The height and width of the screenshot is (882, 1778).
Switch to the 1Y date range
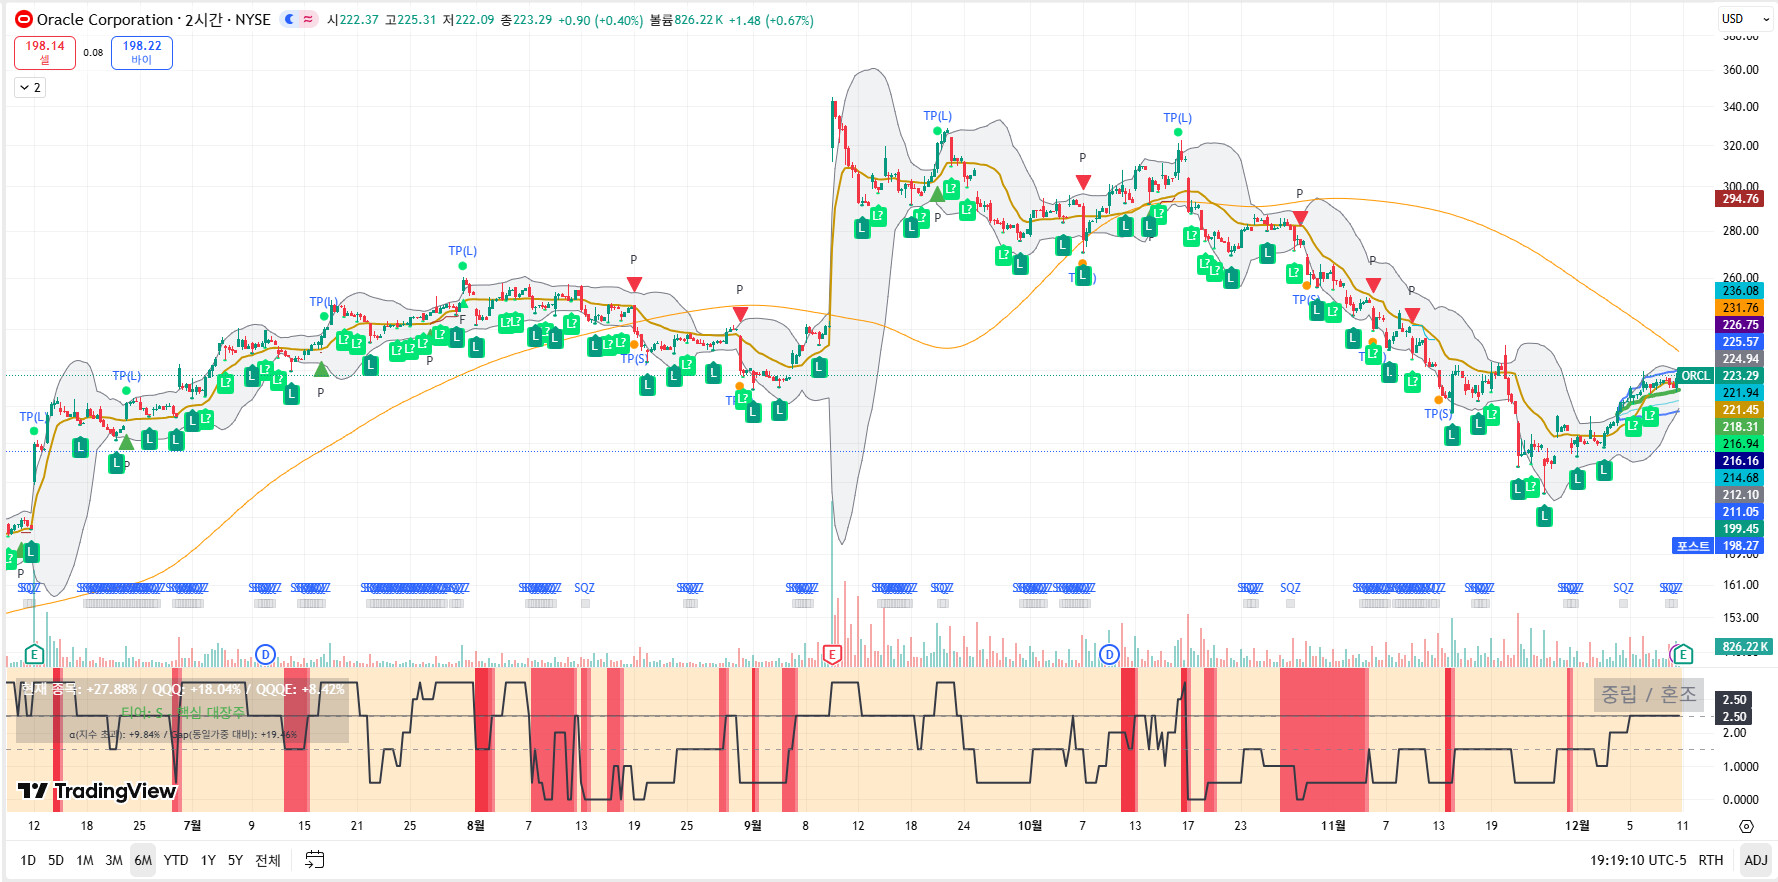click(208, 860)
